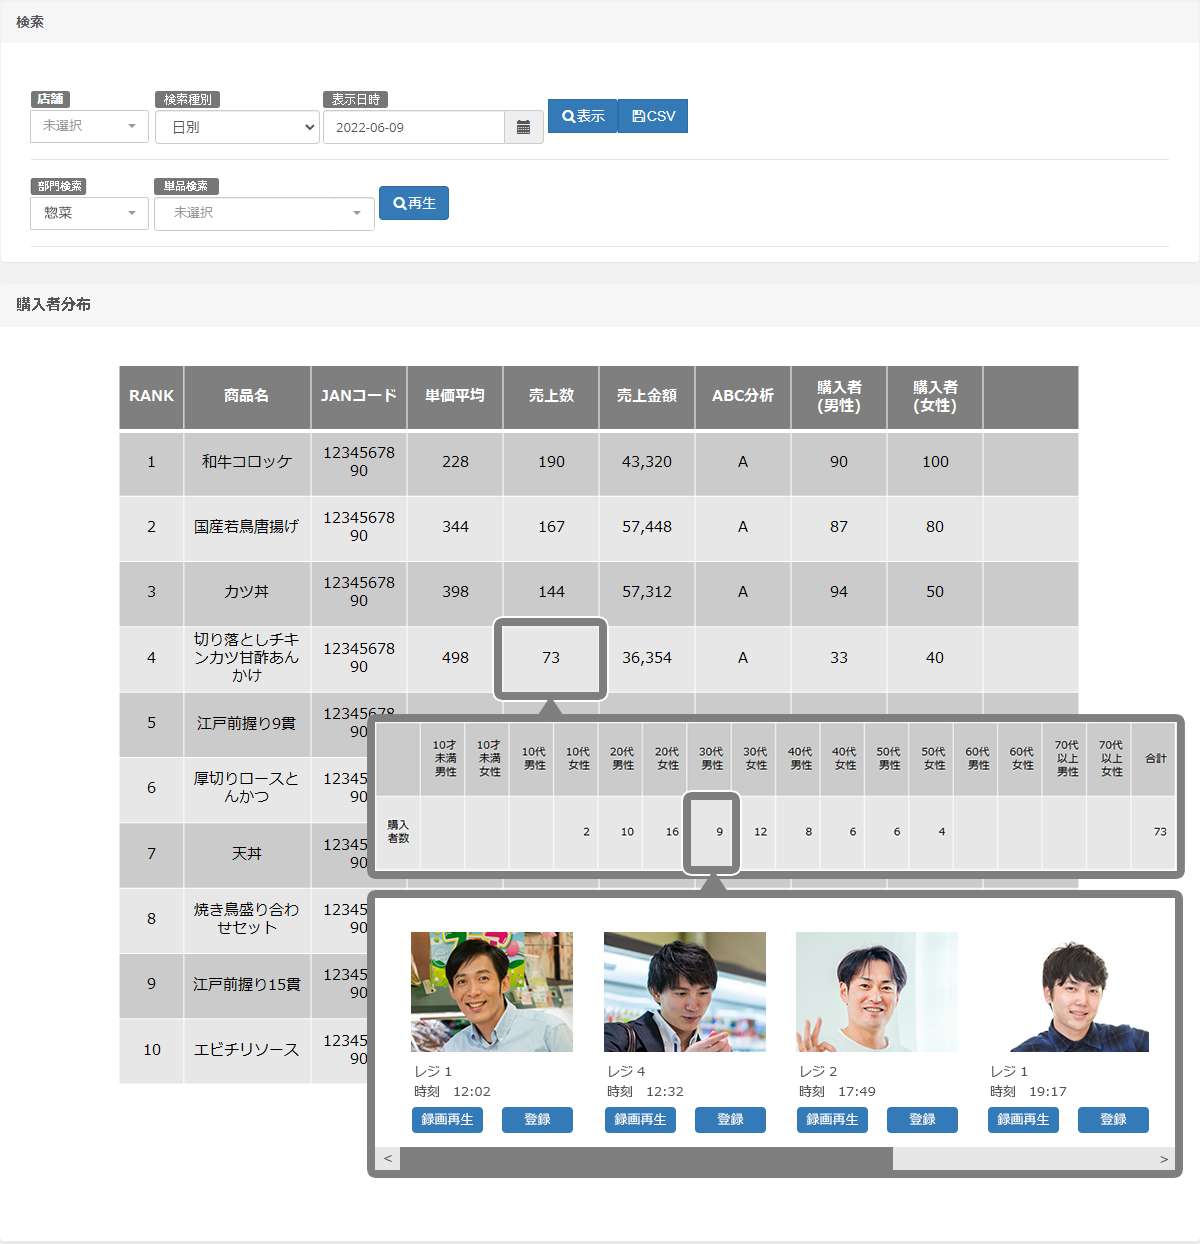Screen dimensions: 1200x1244
Task: Select the レジ 2 customer photo thumbnail
Action: [876, 992]
